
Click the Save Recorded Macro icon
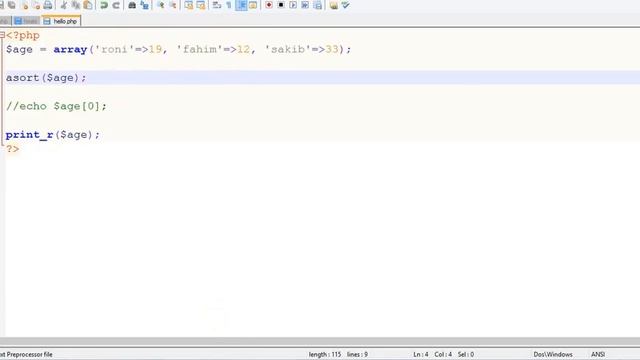pos(317,5)
